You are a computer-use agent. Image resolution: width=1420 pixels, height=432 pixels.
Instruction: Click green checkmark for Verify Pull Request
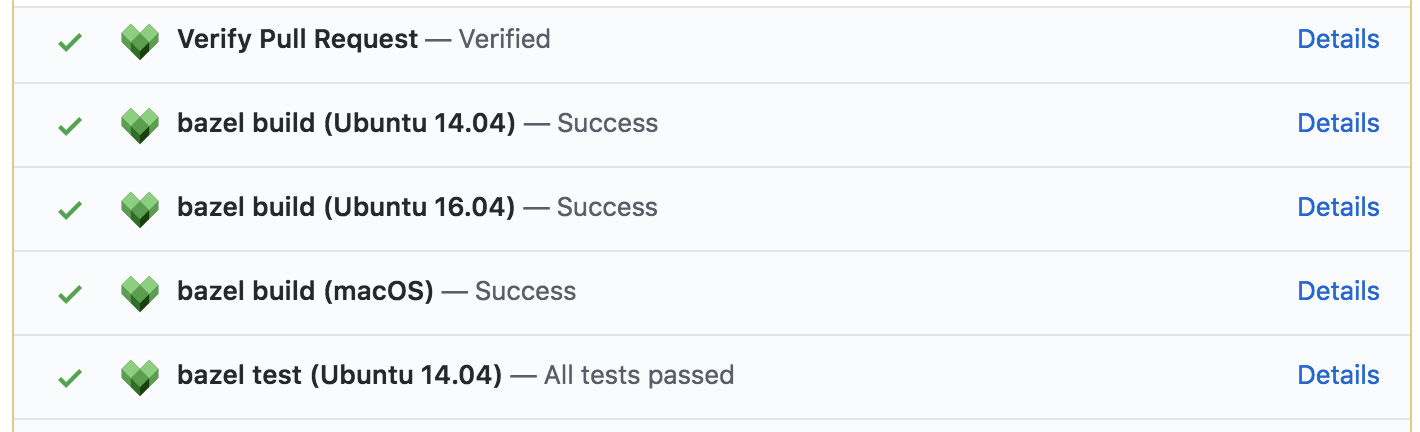point(69,43)
